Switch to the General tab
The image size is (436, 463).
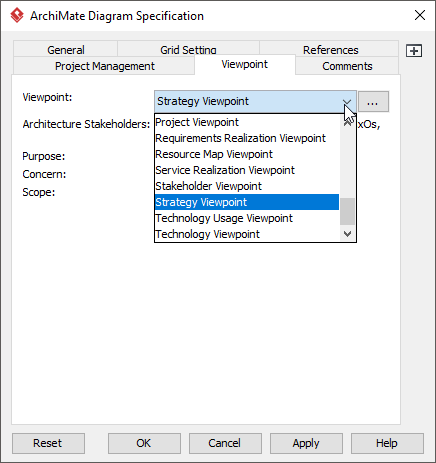[66, 49]
